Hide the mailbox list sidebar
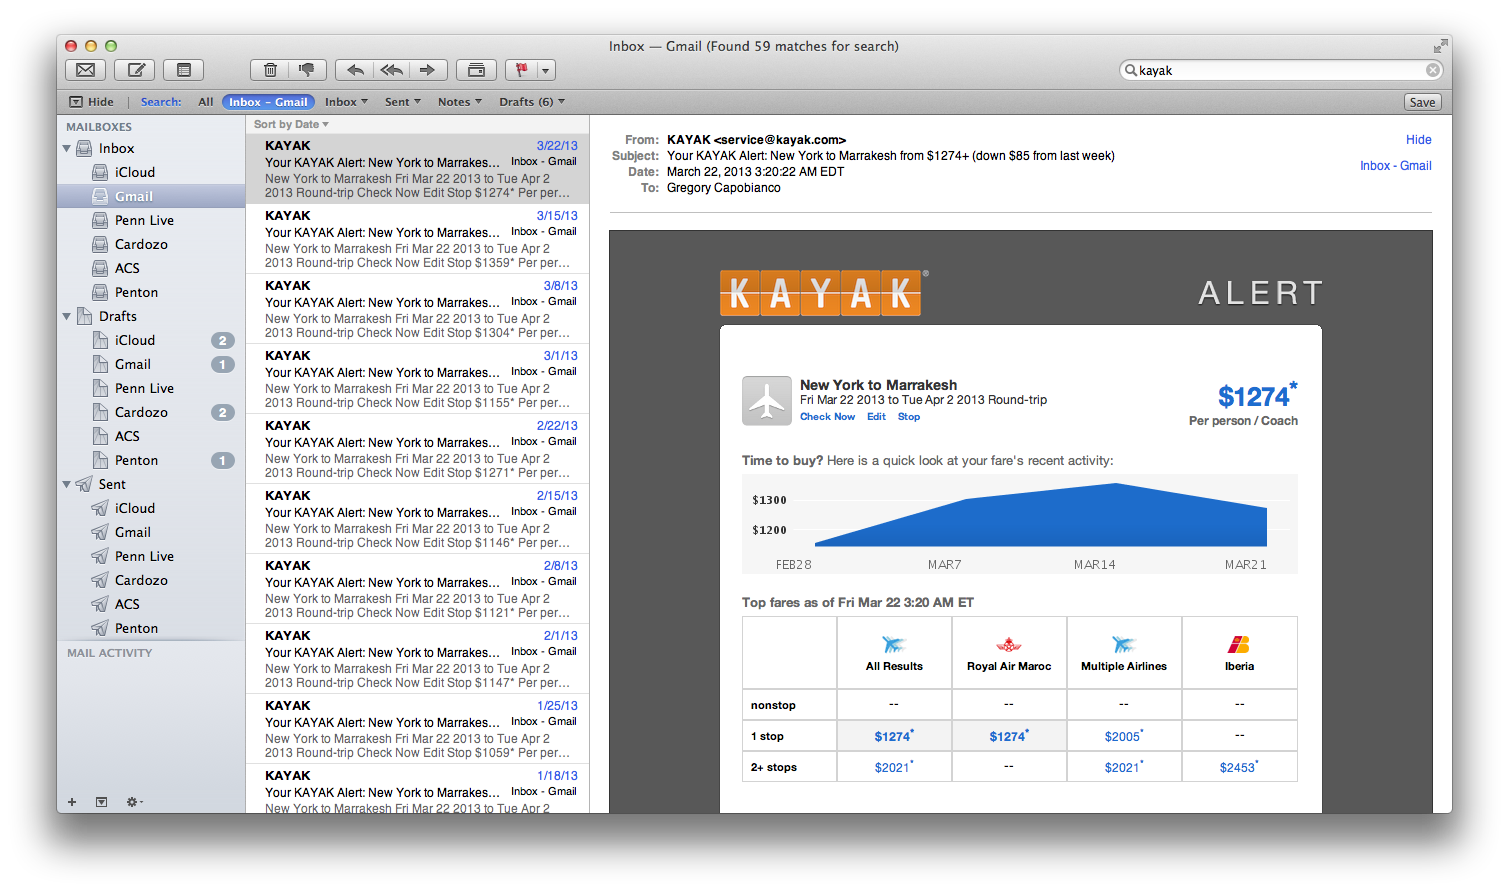This screenshot has width=1509, height=892. pyautogui.click(x=91, y=102)
